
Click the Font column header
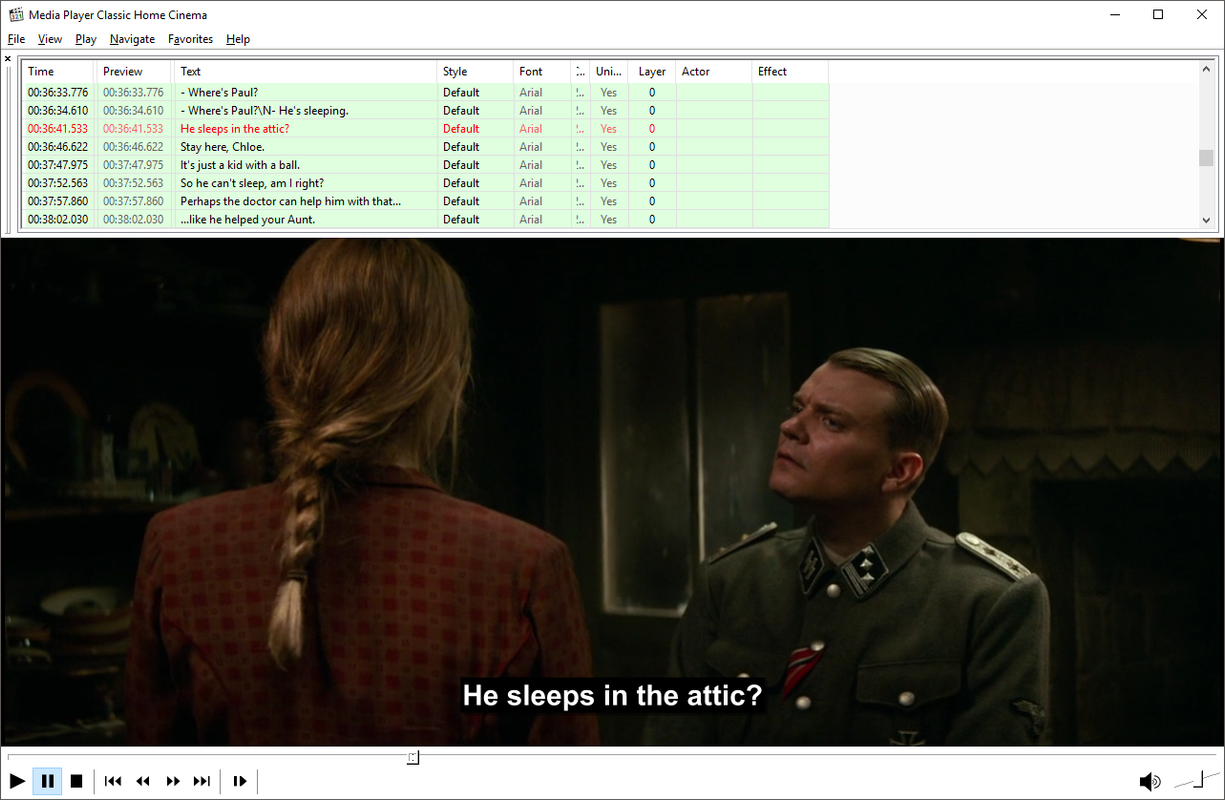(542, 71)
